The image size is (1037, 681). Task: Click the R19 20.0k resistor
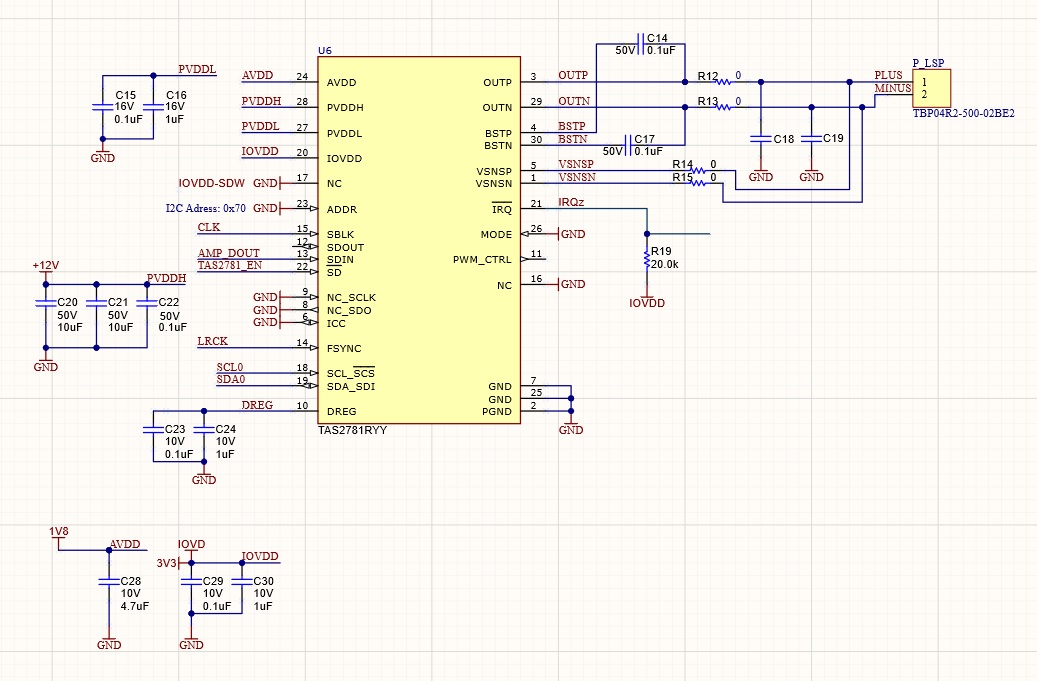[x=647, y=259]
